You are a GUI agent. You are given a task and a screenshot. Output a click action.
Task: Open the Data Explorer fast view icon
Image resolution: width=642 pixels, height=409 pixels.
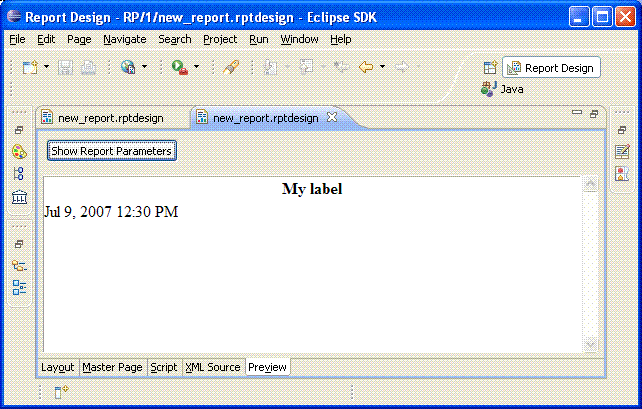[x=19, y=174]
